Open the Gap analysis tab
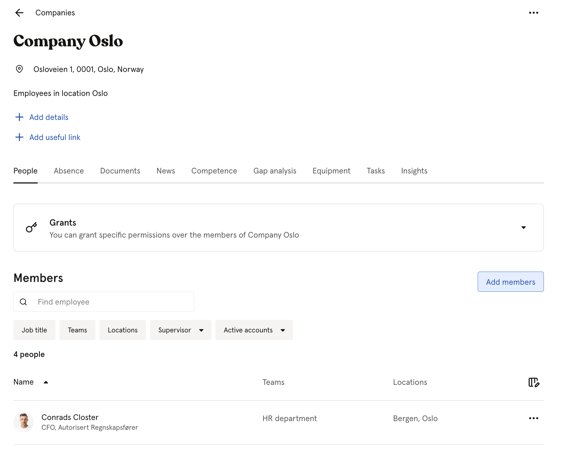562x454 pixels. 275,171
